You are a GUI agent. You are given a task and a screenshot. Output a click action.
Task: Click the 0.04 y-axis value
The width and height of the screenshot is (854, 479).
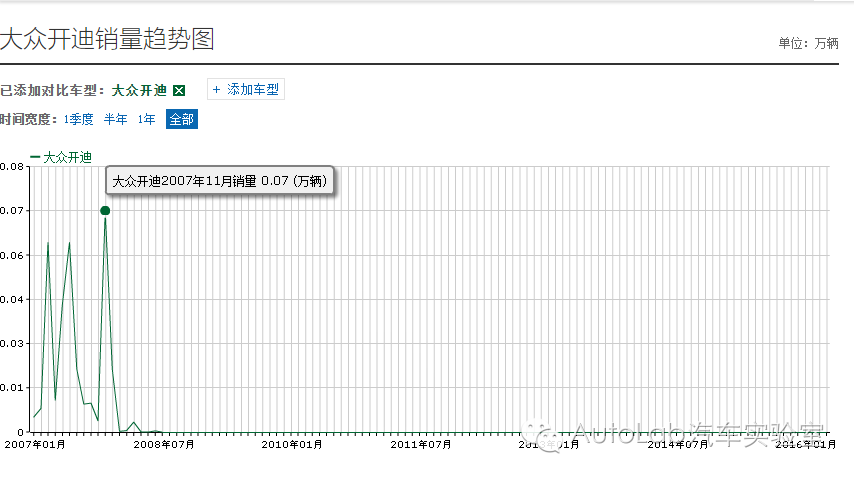[x=12, y=299]
